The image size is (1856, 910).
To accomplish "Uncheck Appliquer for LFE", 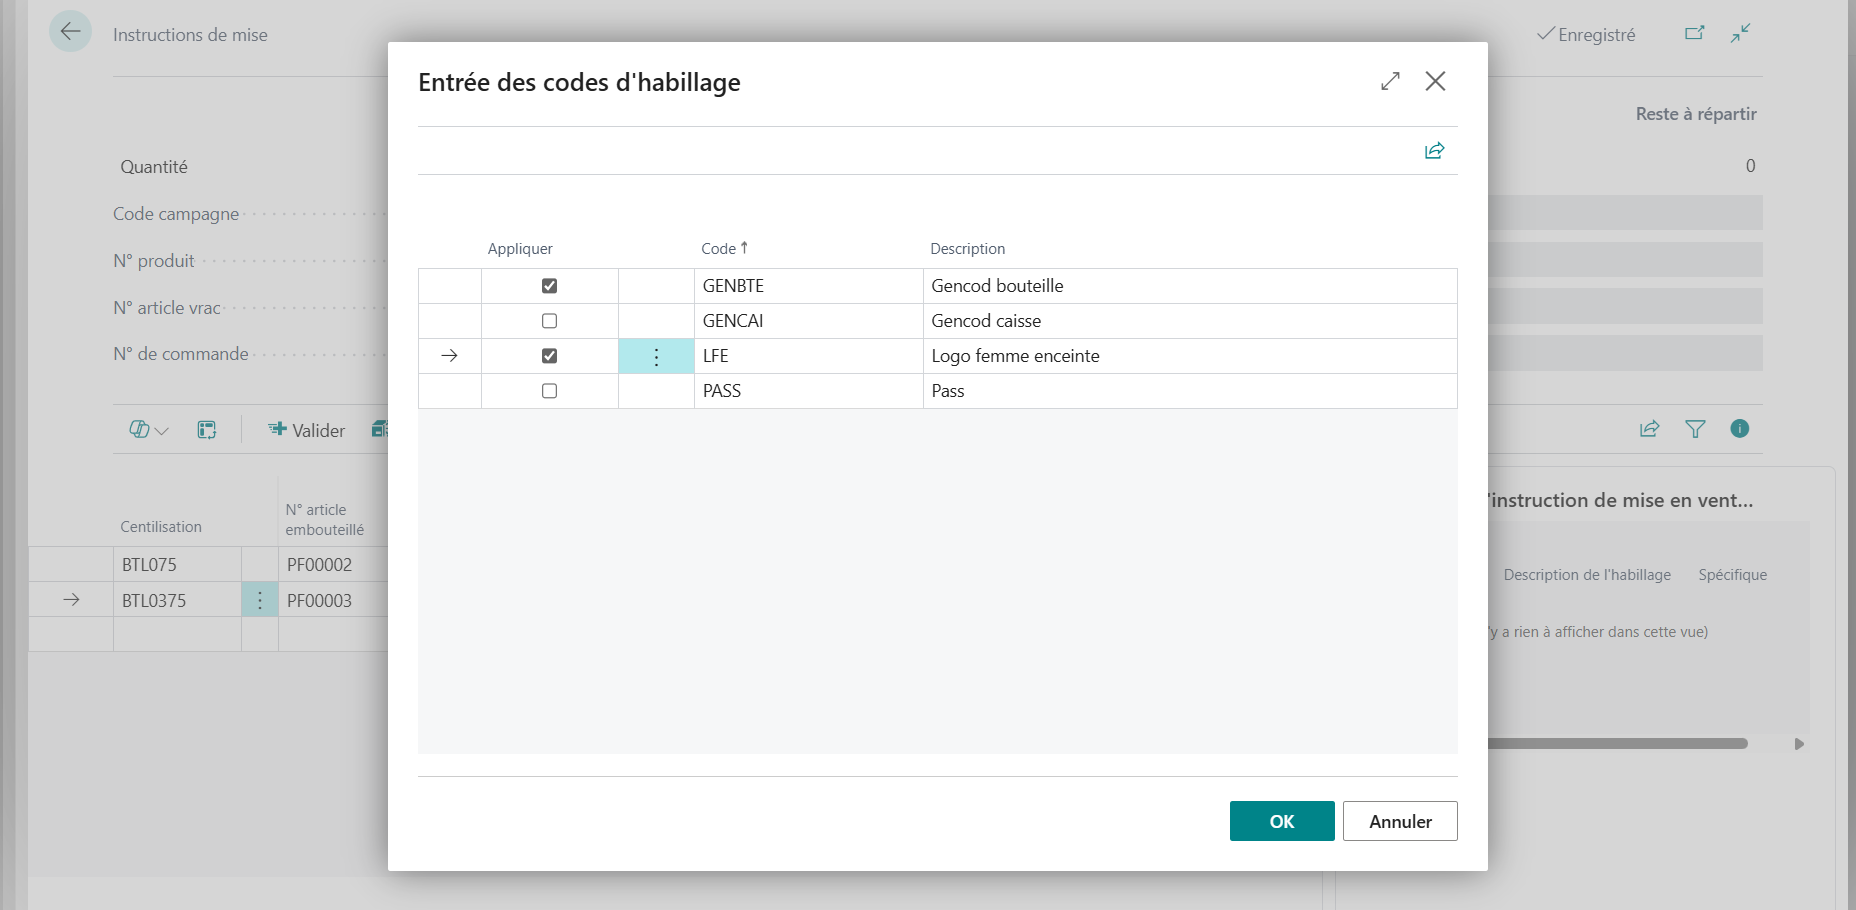I will (x=549, y=356).
